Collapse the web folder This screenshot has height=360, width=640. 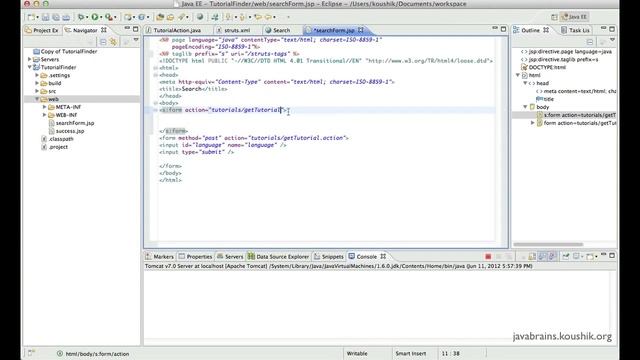tap(37, 99)
